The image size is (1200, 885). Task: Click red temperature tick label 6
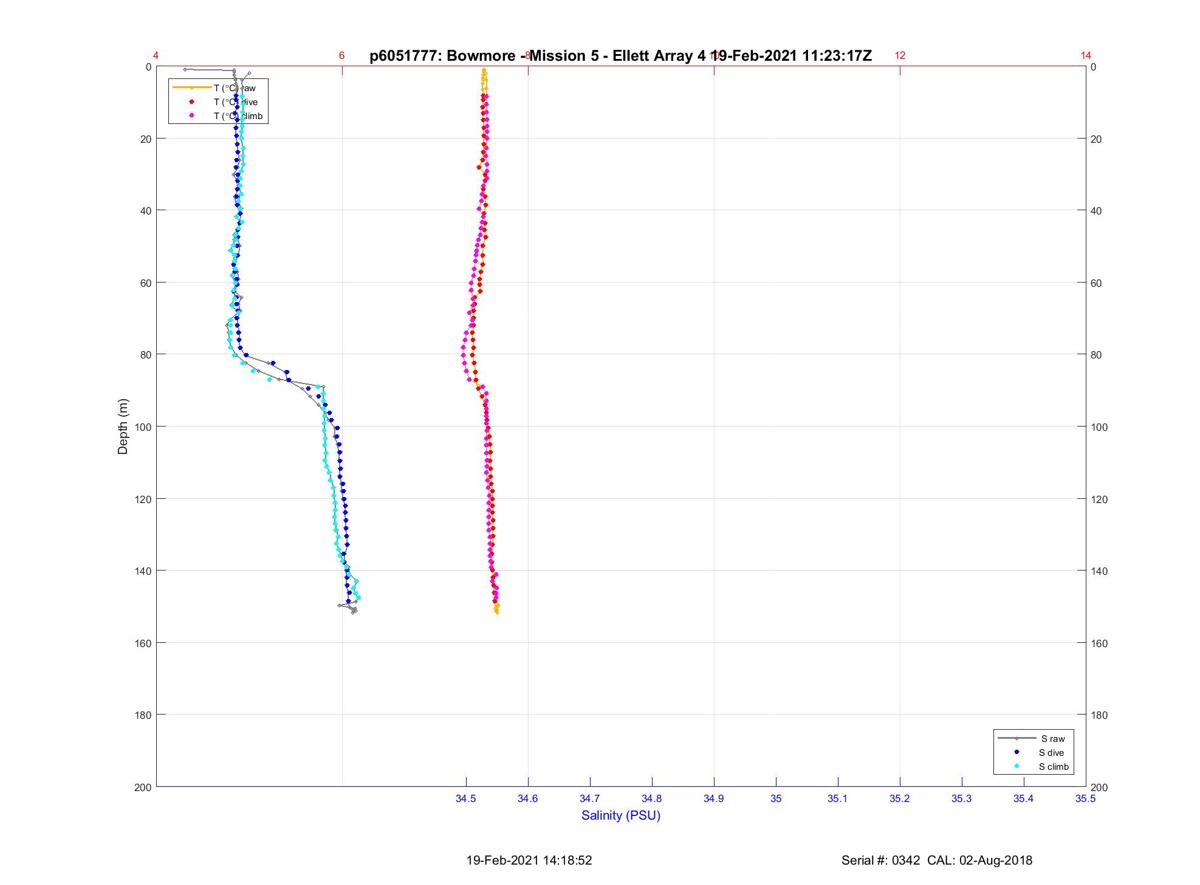tap(342, 56)
